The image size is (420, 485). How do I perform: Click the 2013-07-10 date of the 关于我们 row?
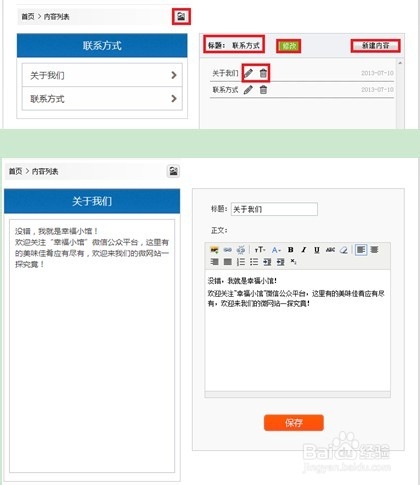377,73
